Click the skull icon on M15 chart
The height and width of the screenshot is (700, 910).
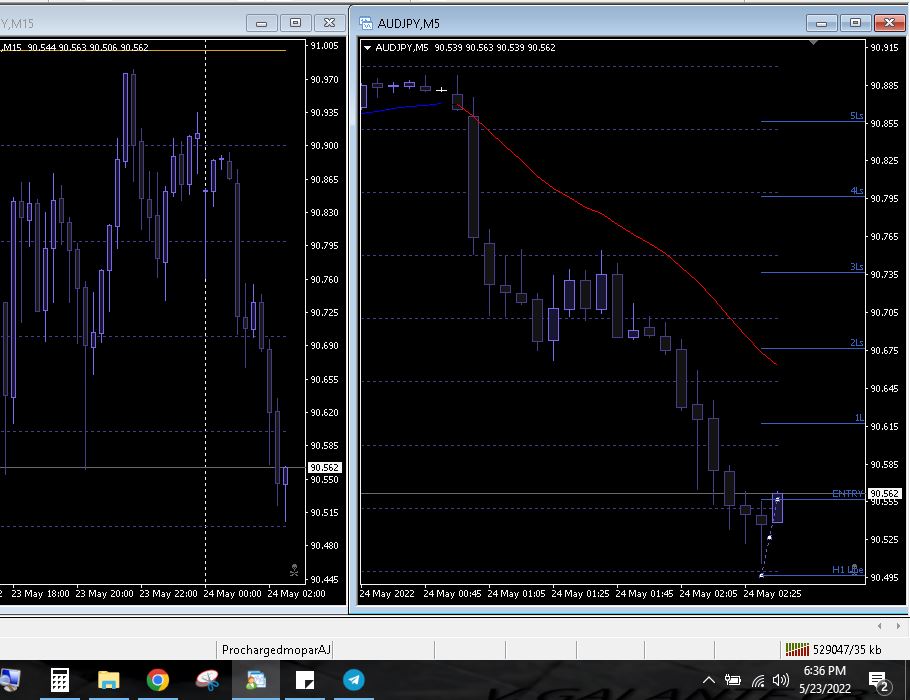tap(294, 570)
